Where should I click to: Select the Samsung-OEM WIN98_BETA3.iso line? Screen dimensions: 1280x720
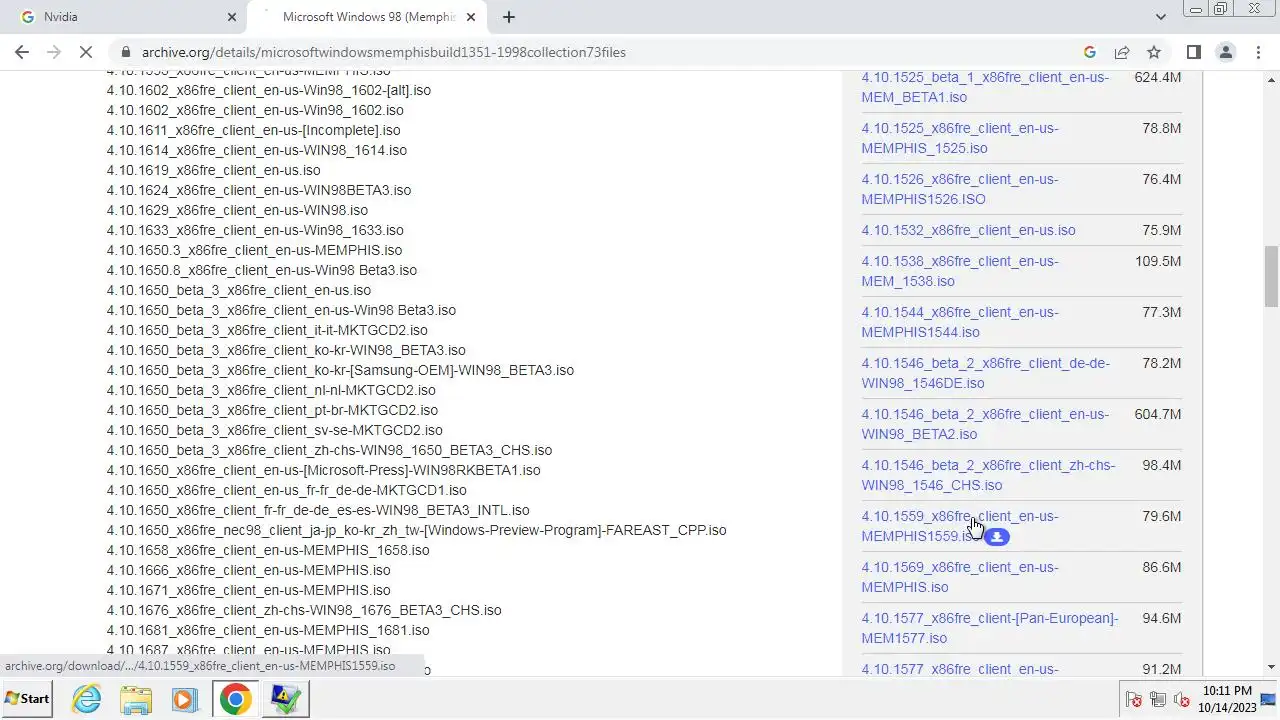pyautogui.click(x=340, y=370)
